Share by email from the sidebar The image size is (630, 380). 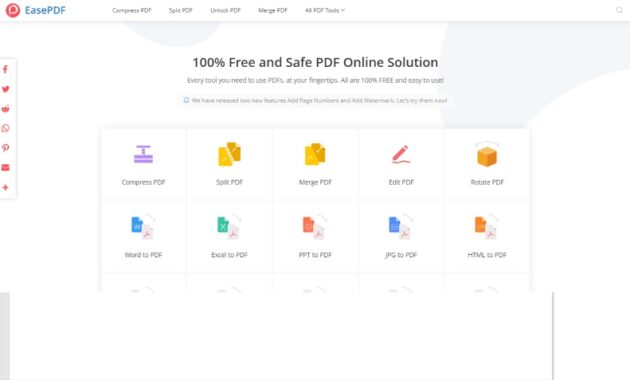(x=6, y=168)
